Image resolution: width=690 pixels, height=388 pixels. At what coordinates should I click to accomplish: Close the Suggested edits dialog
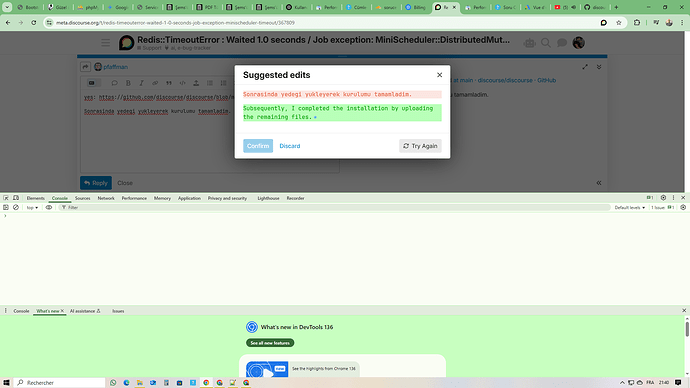439,75
